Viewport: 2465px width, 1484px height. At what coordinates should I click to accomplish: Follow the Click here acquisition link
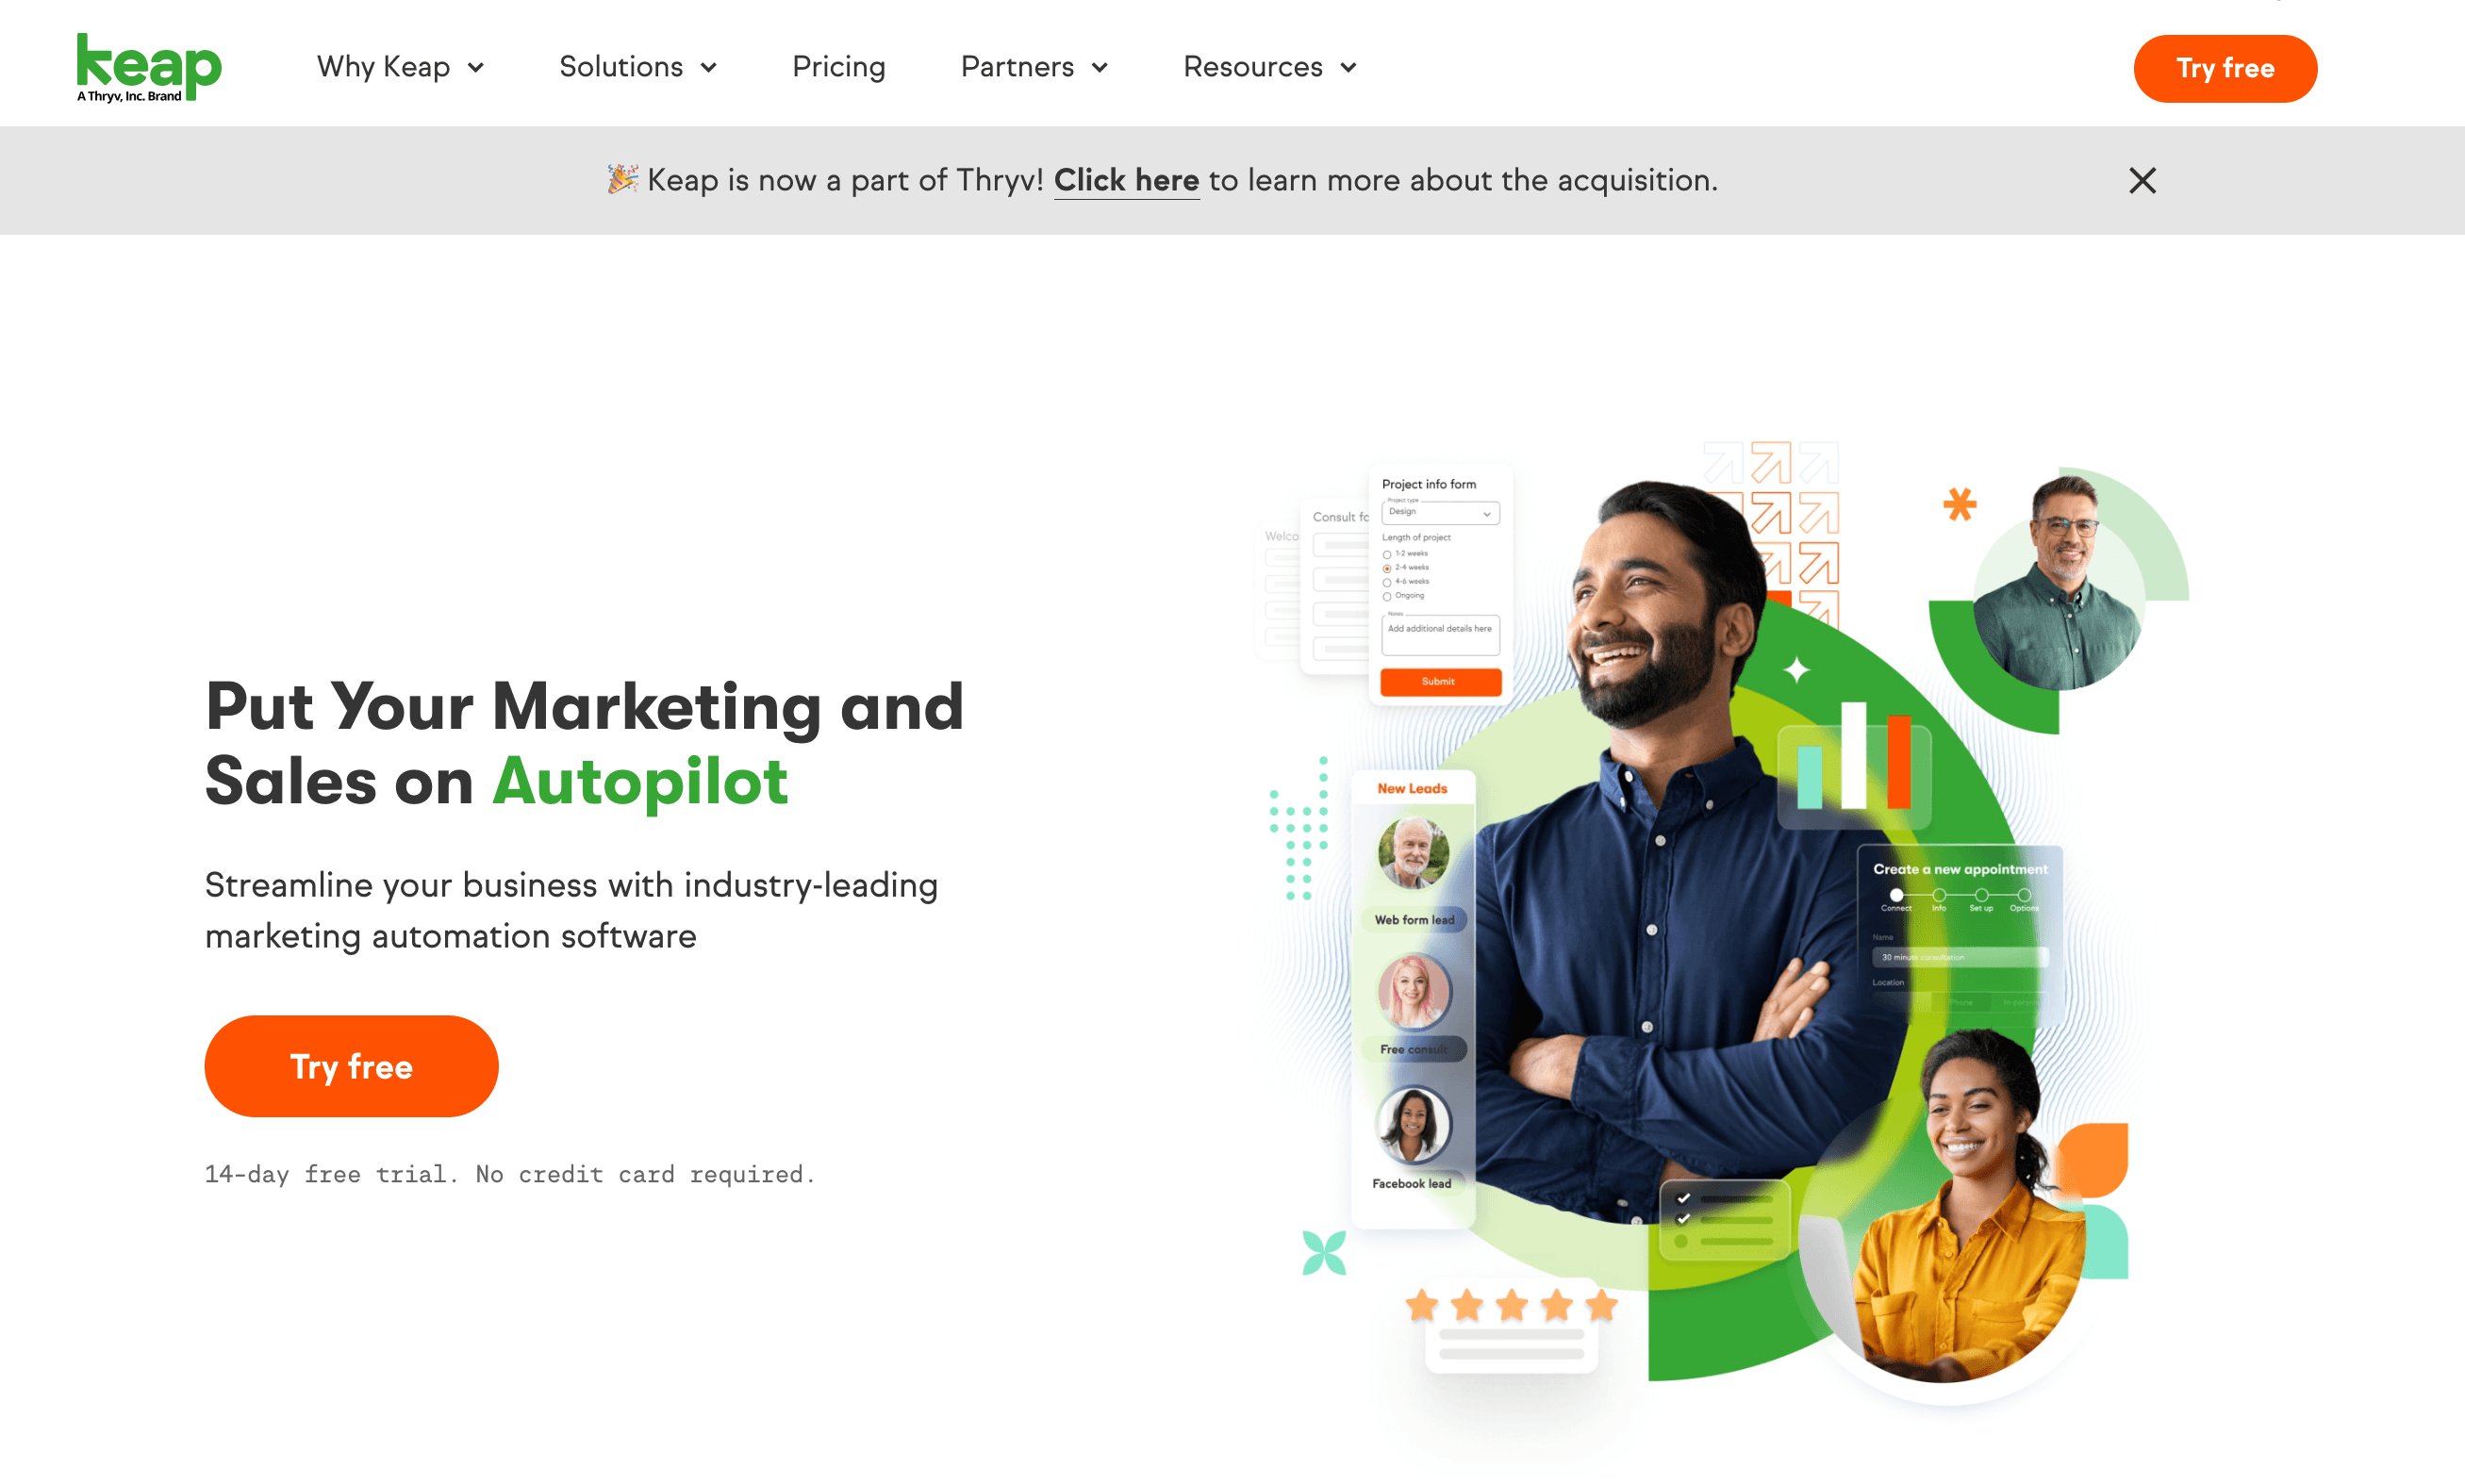[x=1126, y=180]
